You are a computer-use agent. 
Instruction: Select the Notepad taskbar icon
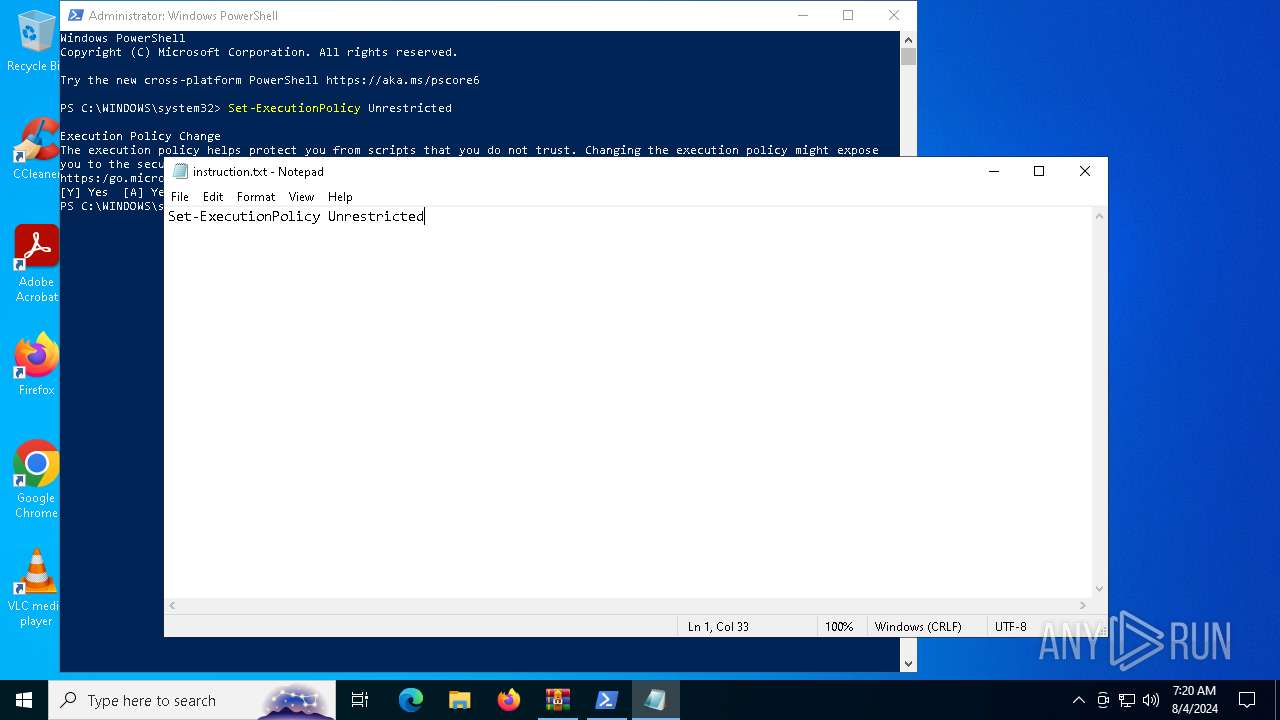[656, 700]
